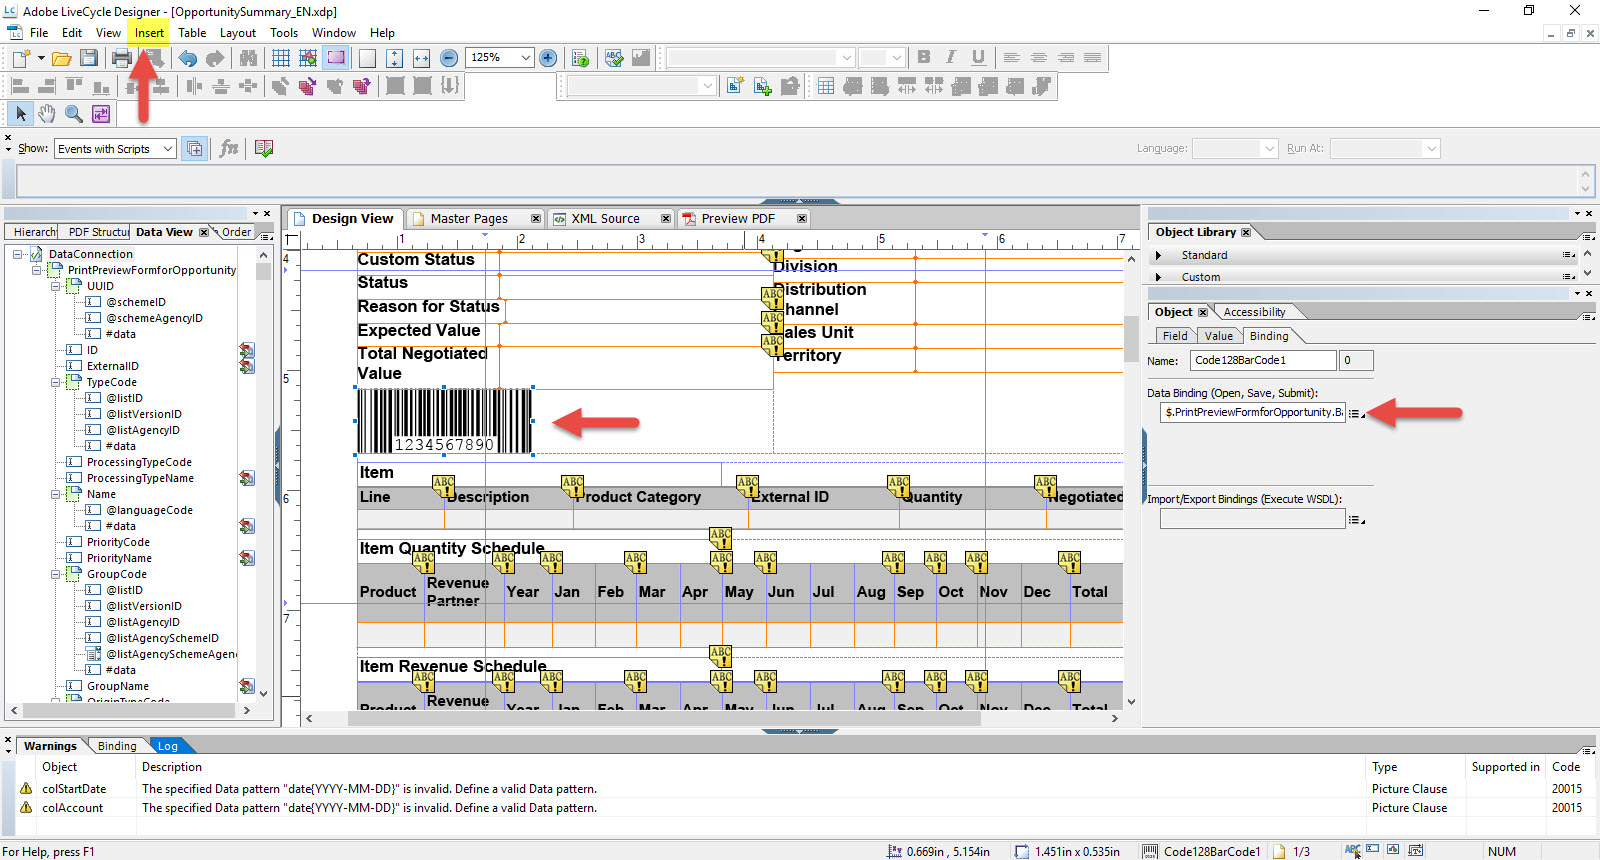Screen dimensions: 1600x860
Task: Open the Import/Export Bindings flyout menu icon
Action: pyautogui.click(x=1356, y=519)
